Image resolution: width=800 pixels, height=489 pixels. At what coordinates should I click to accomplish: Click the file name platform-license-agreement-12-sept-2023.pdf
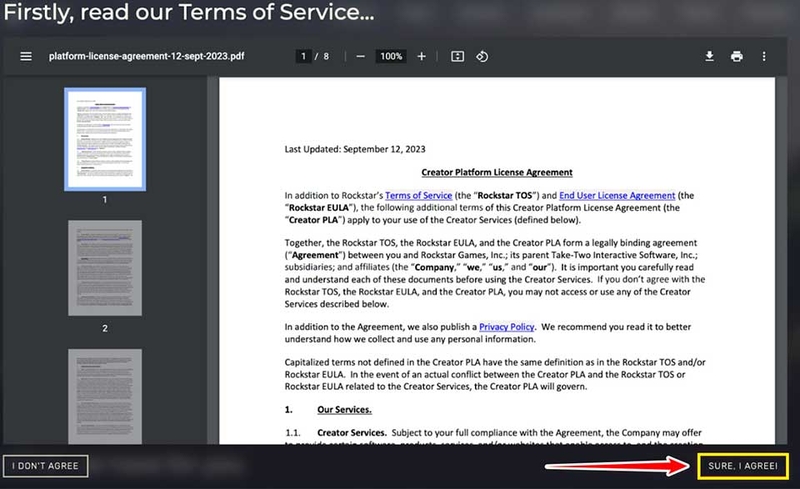point(146,56)
